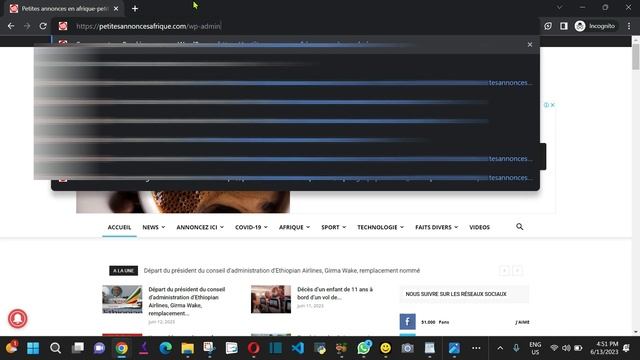Click the Incognito profile button
Image resolution: width=640 pixels, height=360 pixels.
595,26
